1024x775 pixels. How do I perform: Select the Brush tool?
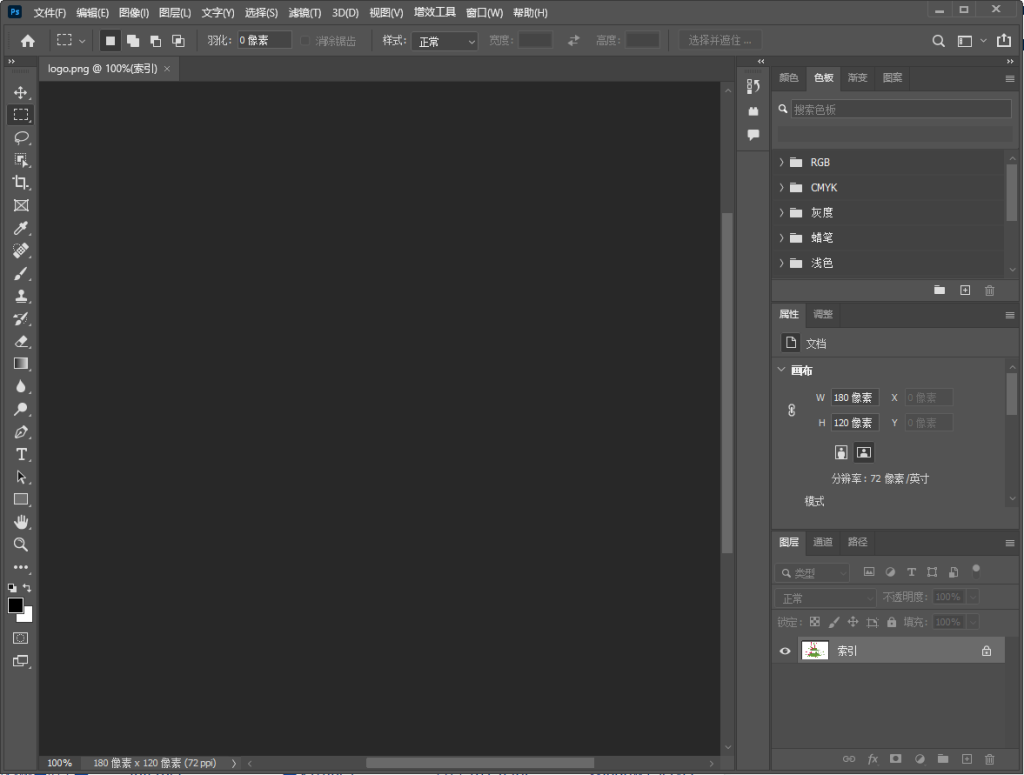coord(20,273)
